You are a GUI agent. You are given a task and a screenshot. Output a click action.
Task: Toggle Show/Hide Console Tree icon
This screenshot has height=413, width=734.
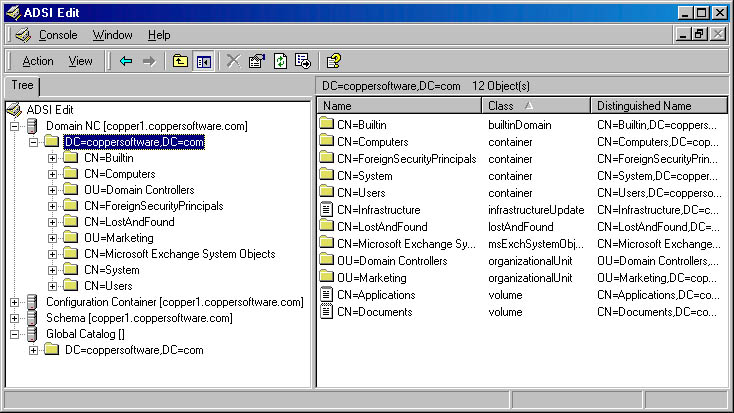(204, 61)
